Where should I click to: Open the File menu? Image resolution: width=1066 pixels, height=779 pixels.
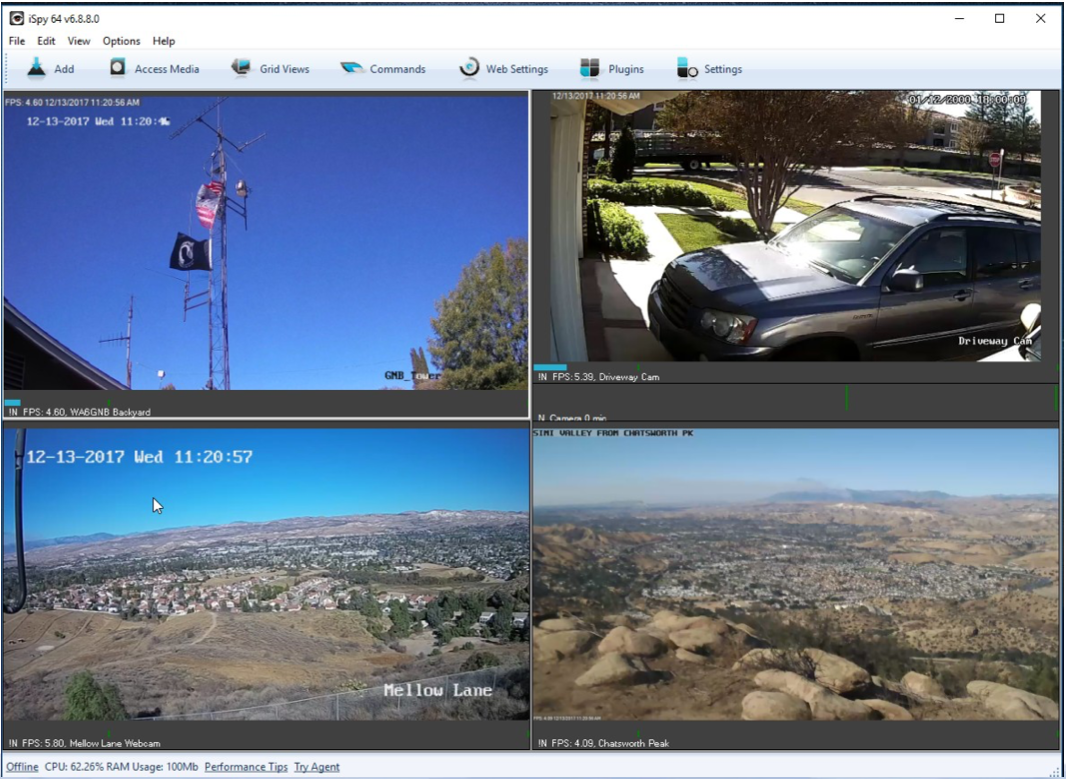(17, 41)
